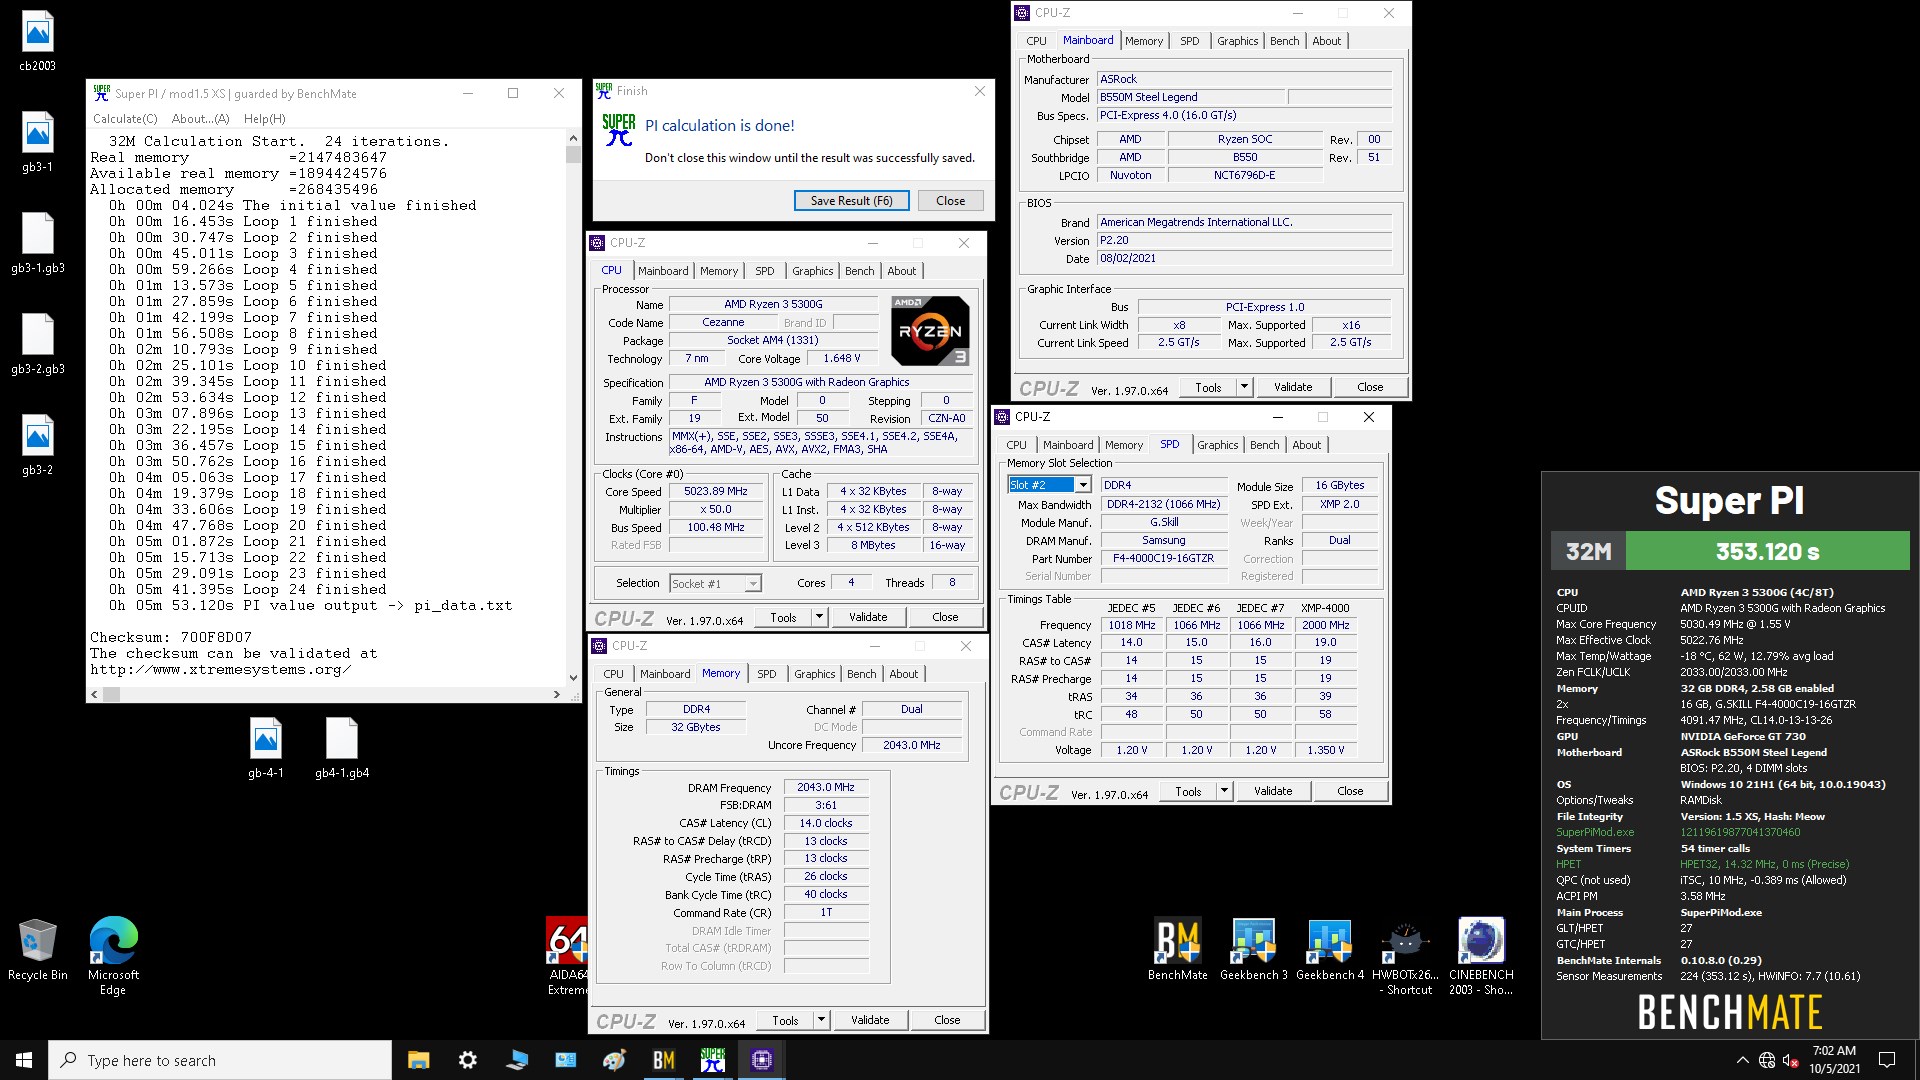Click Tools button in CPU tab window
1920x1080 pixels.
pos(783,617)
